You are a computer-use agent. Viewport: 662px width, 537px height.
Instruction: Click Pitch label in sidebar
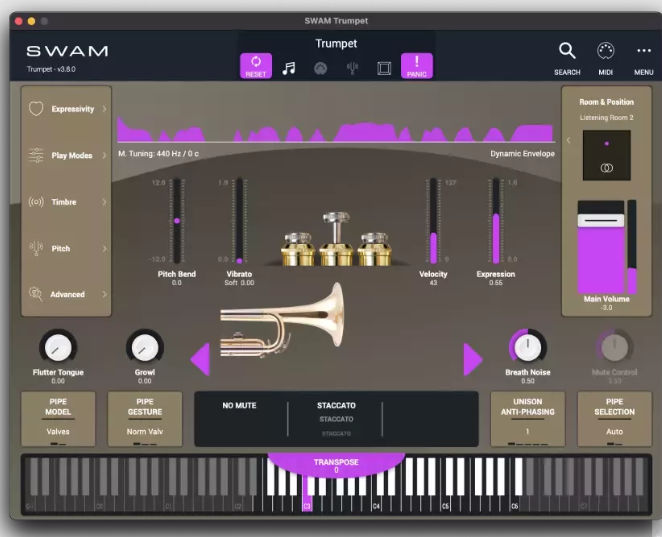[x=61, y=248]
